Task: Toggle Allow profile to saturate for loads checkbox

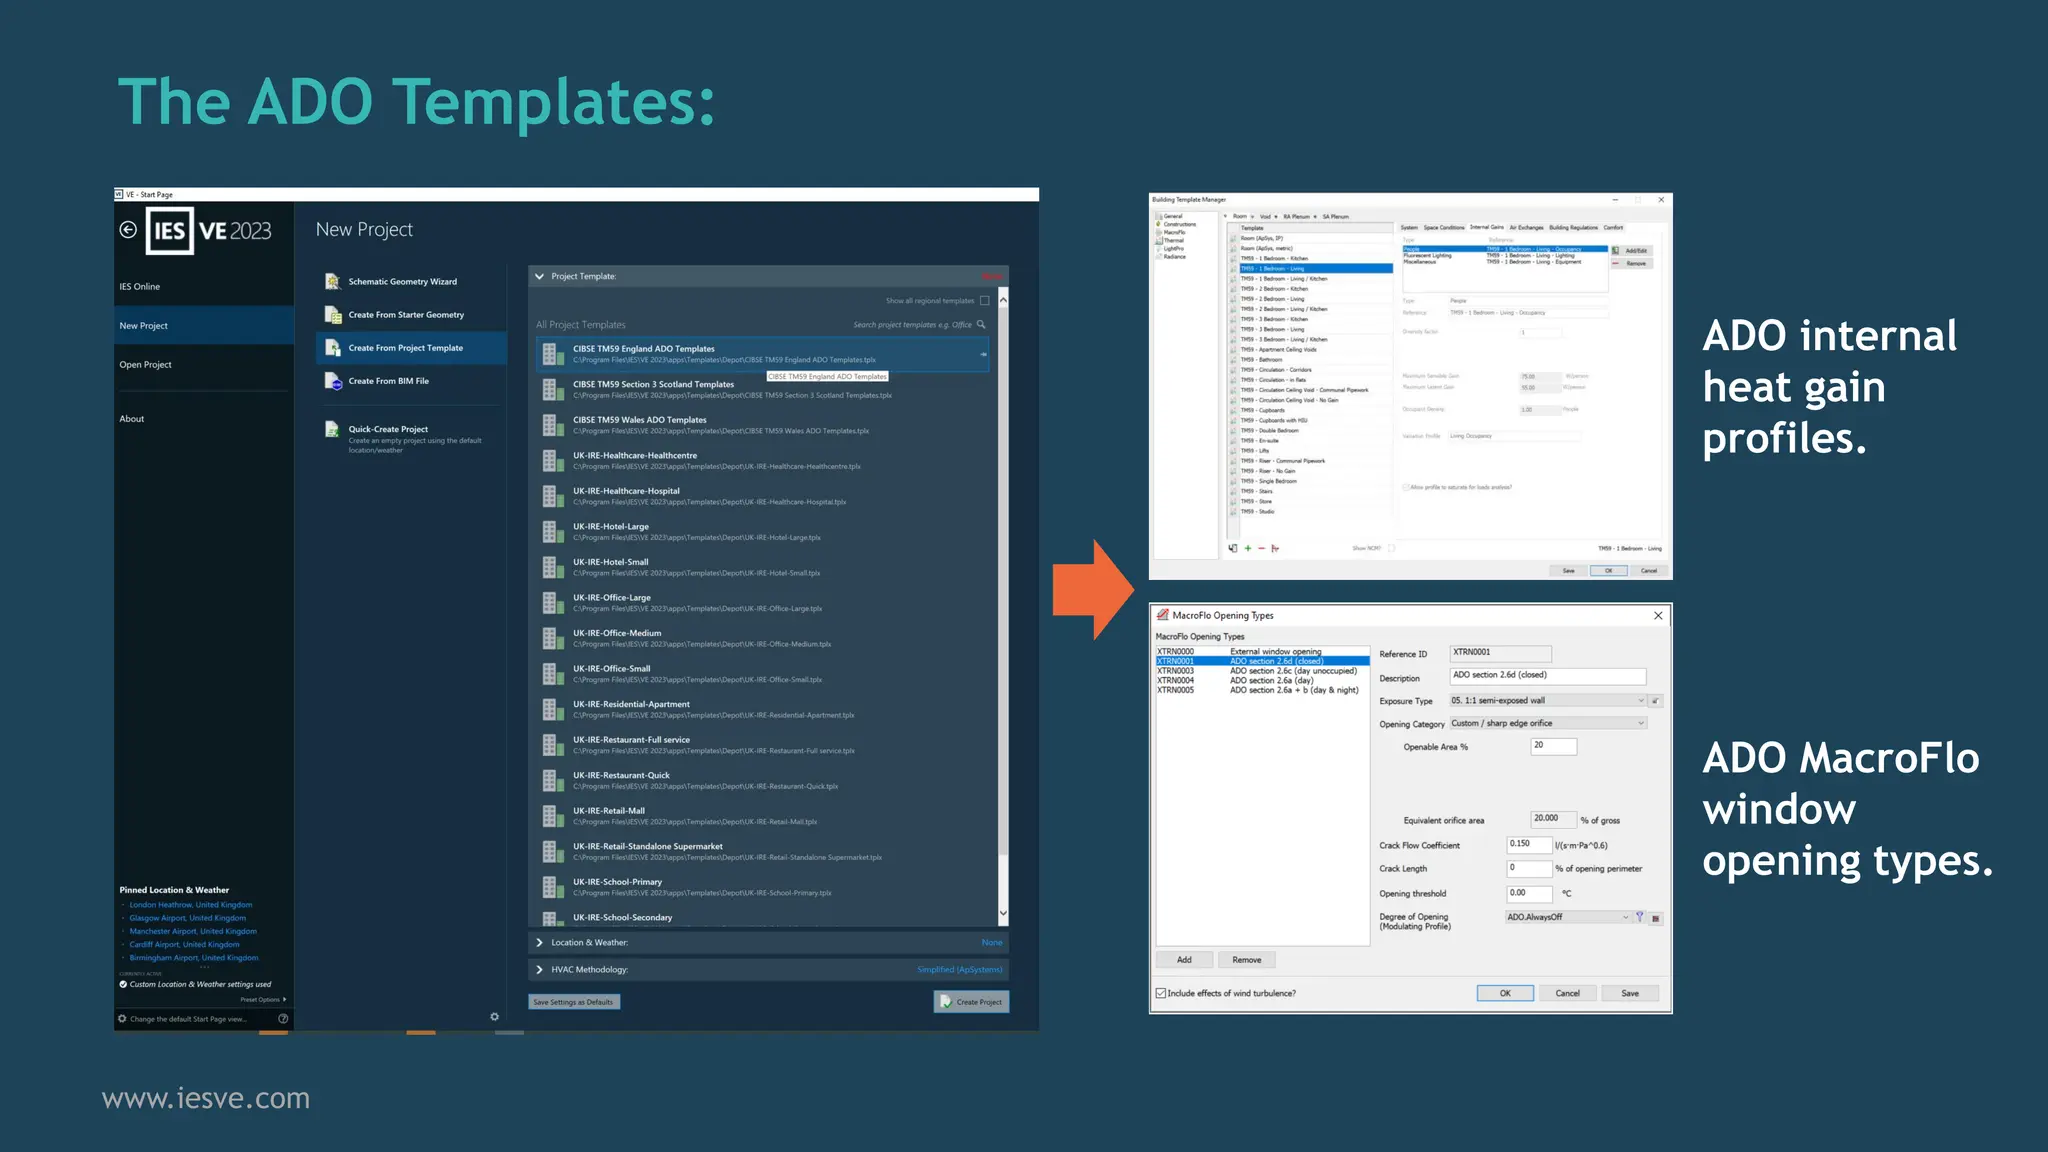Action: click(1406, 487)
